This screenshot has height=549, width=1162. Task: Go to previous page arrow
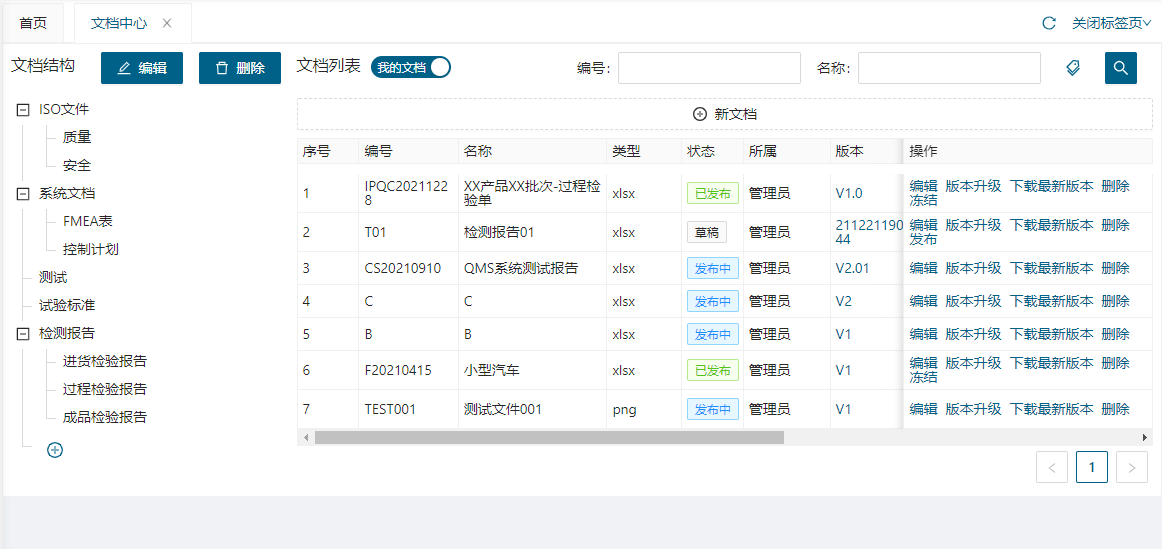coord(1052,467)
